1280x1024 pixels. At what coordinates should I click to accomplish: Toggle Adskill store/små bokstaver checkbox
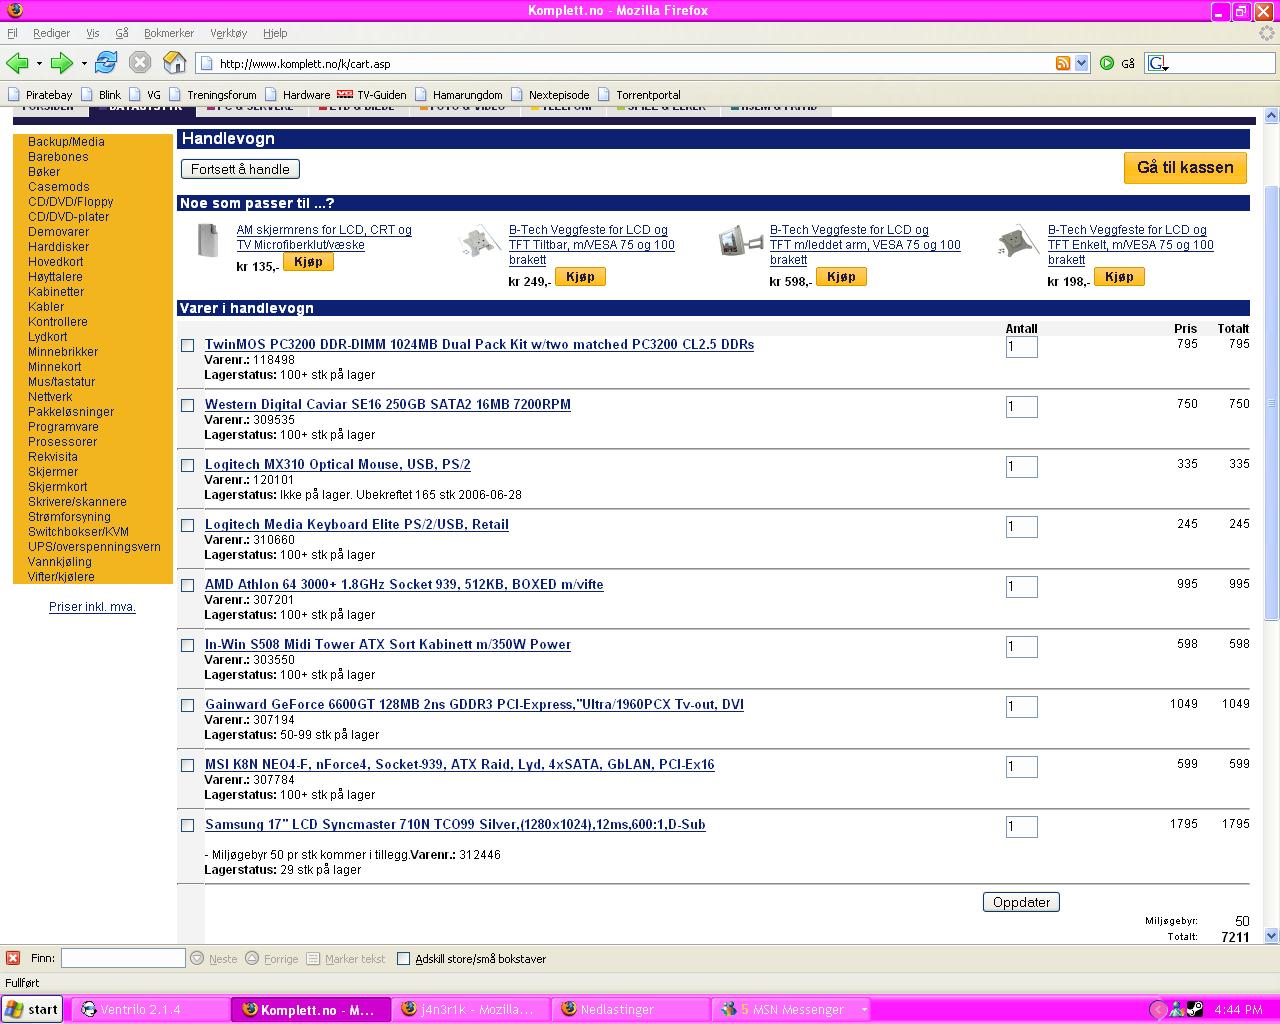coord(404,958)
